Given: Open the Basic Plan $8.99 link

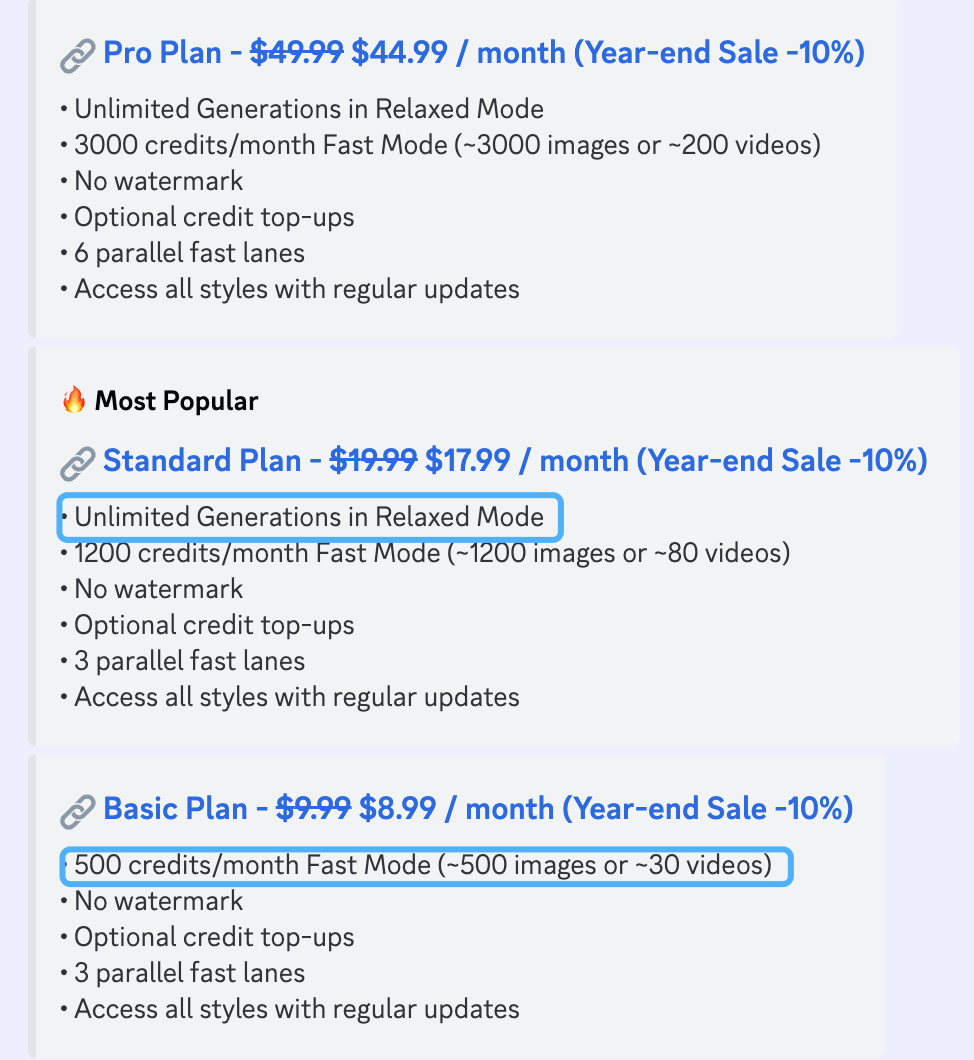Looking at the screenshot, I should (478, 809).
